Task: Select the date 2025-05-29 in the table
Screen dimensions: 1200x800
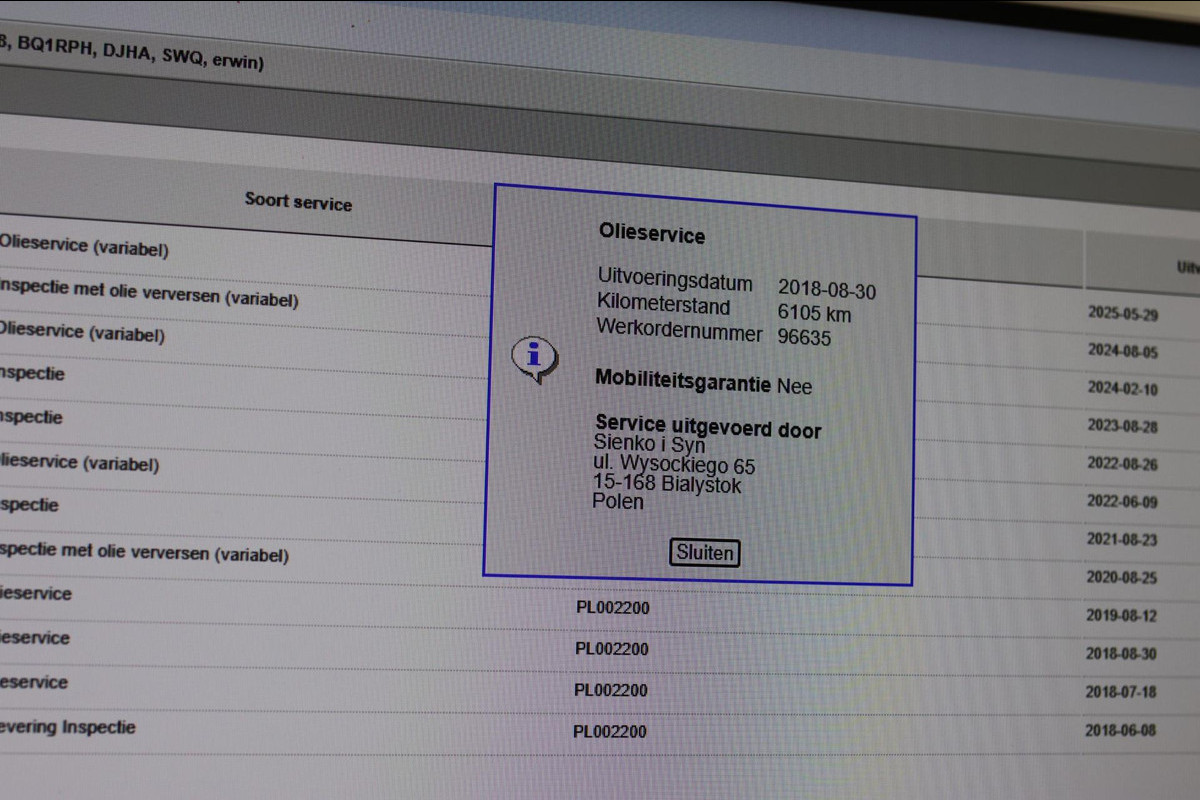Action: [x=1122, y=314]
